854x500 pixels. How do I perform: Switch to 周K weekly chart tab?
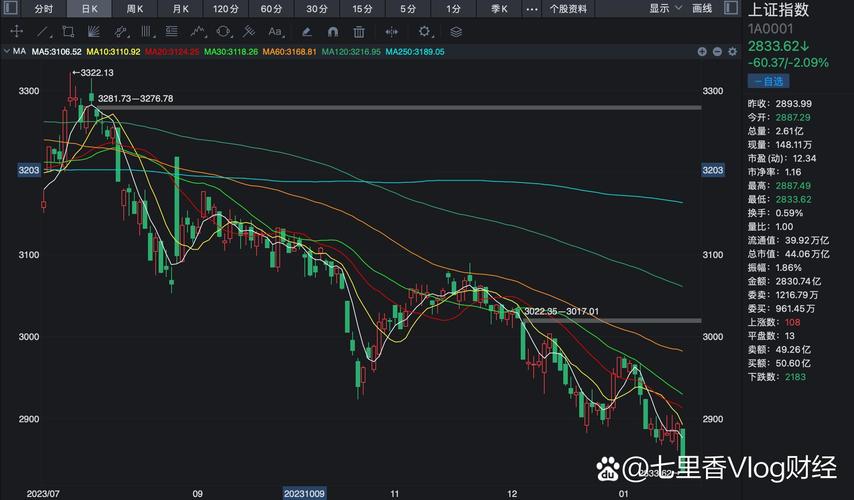point(135,8)
